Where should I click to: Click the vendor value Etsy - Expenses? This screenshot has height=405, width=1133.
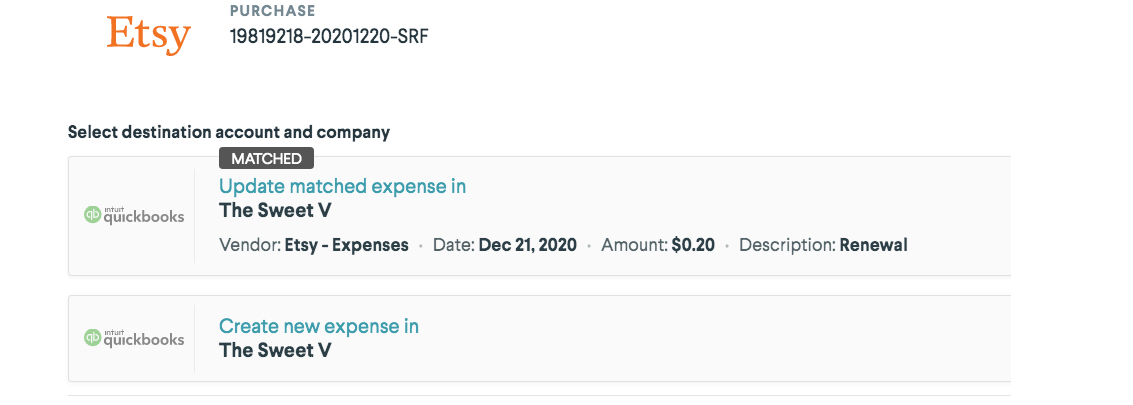coord(347,245)
